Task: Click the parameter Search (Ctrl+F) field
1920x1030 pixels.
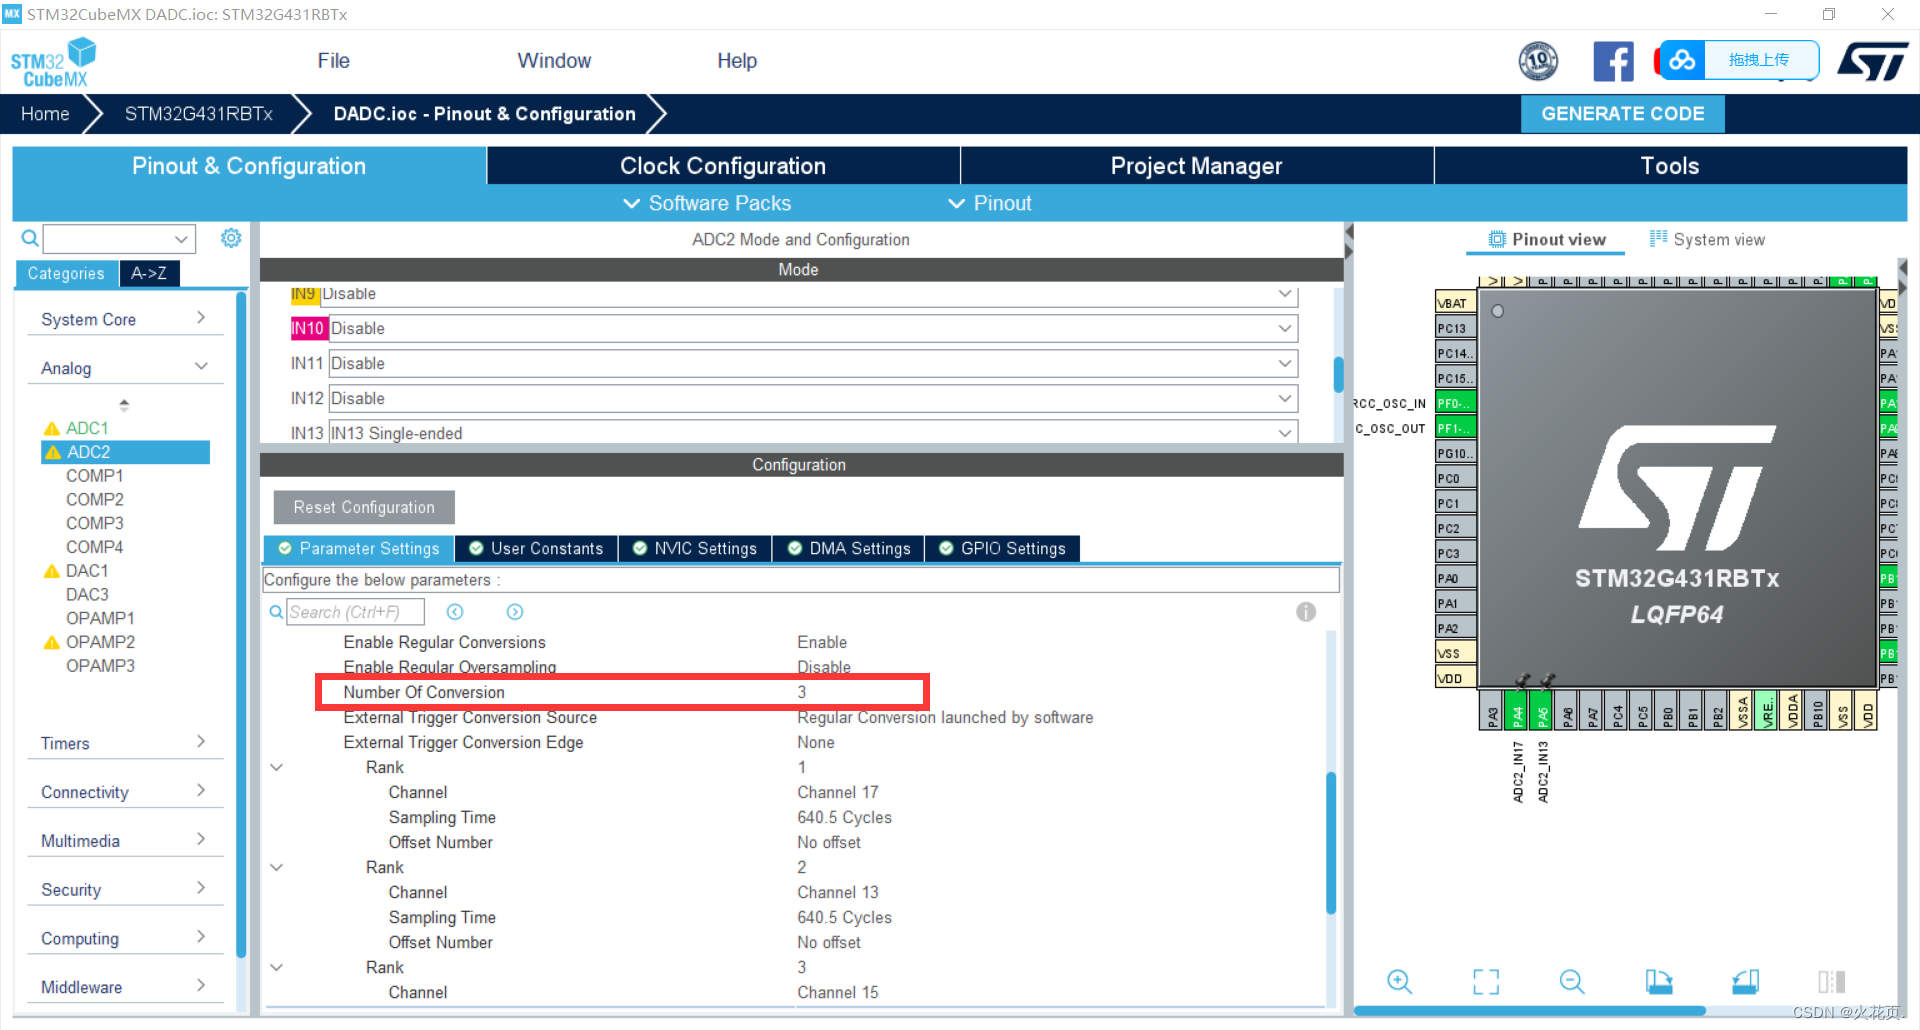Action: click(355, 612)
